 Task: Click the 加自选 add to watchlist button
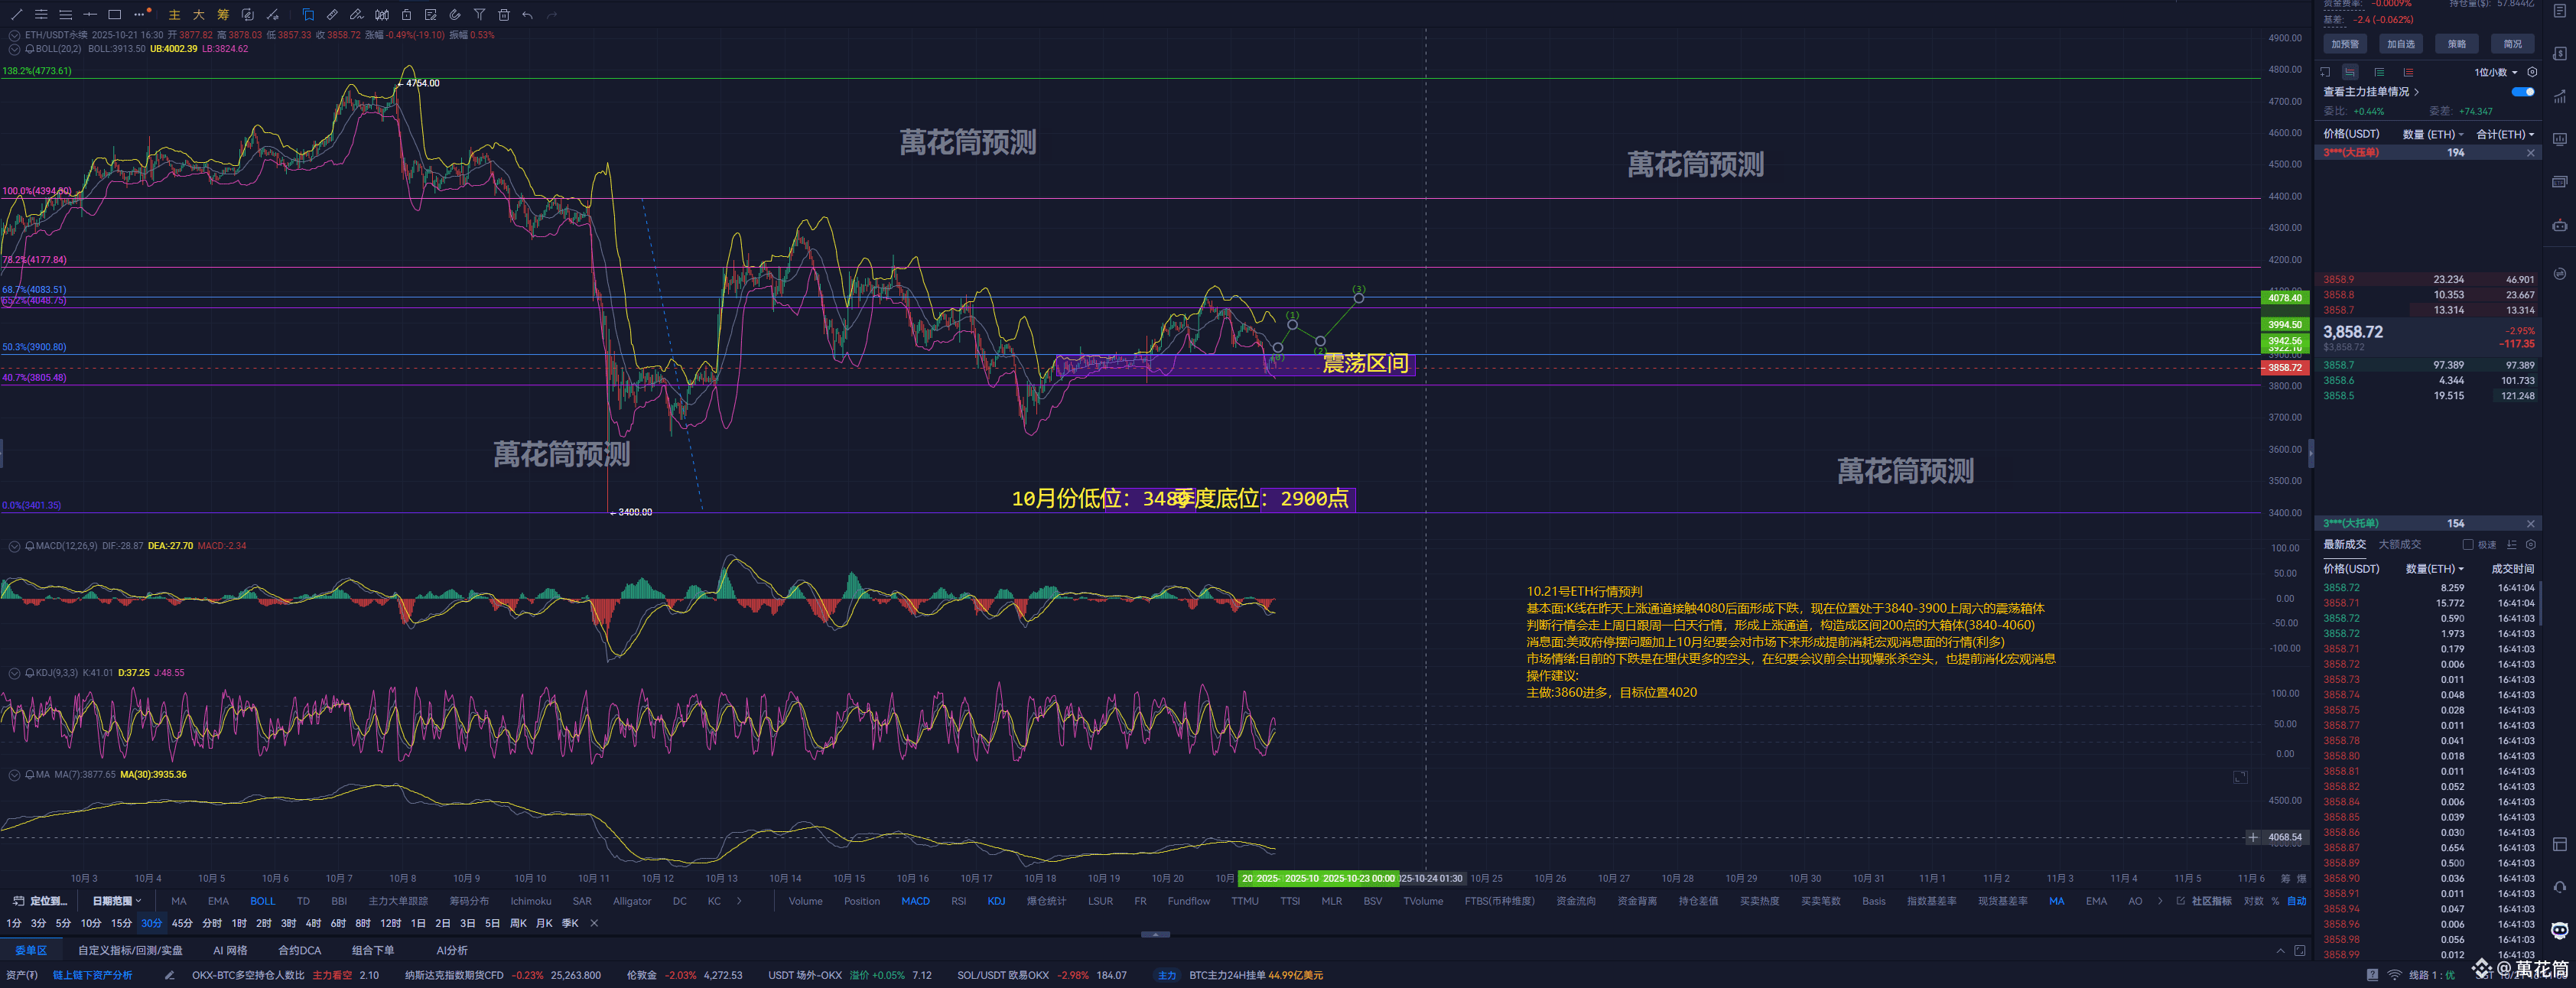click(2400, 44)
